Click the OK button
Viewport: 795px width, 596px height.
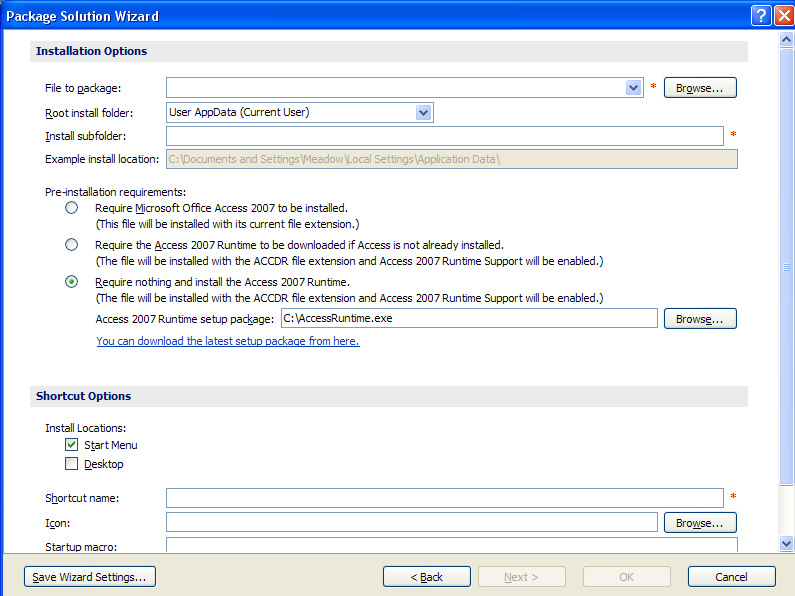(627, 577)
